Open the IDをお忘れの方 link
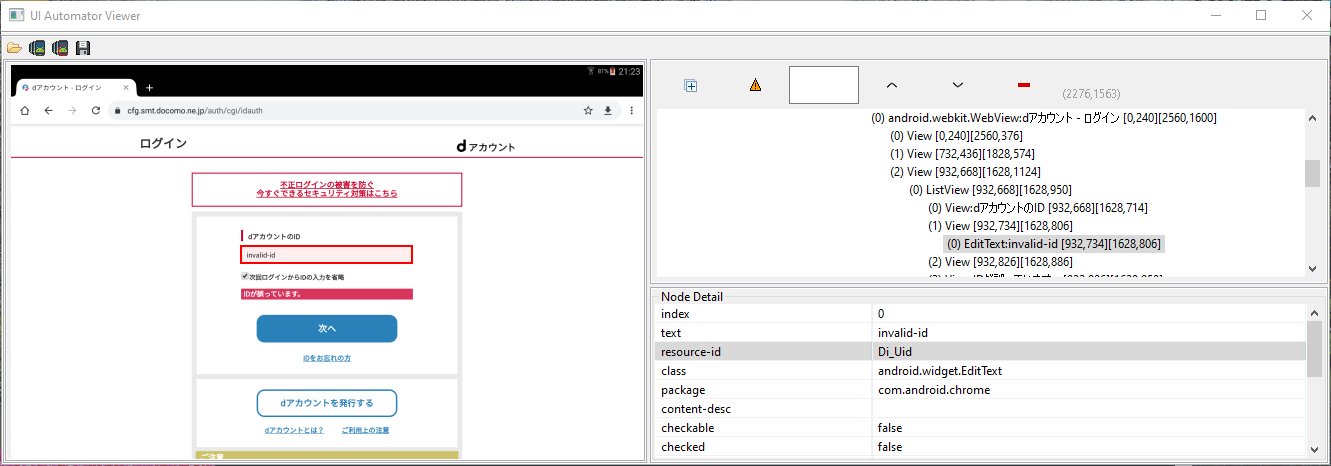The width and height of the screenshot is (1331, 466). click(327, 358)
